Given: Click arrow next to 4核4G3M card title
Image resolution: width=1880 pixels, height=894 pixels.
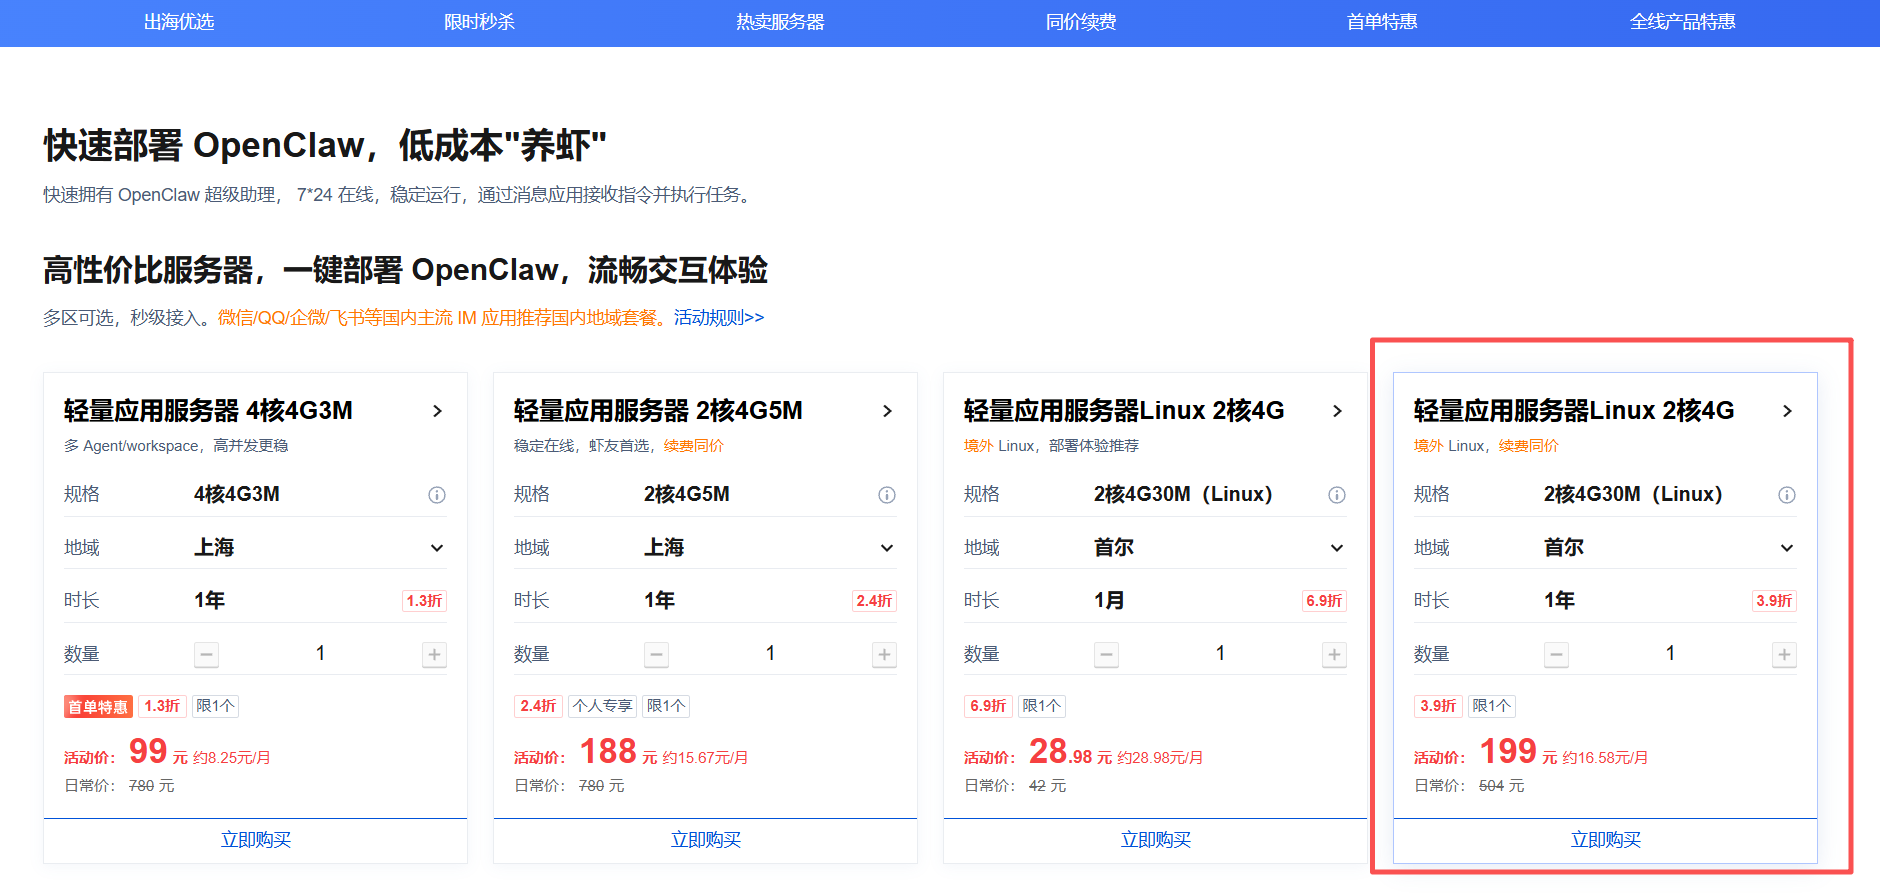Looking at the screenshot, I should pos(437,411).
